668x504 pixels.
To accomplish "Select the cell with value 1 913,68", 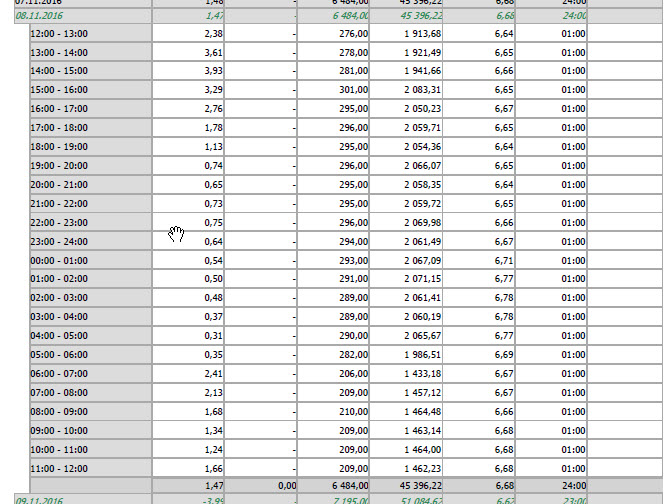I will (x=406, y=34).
